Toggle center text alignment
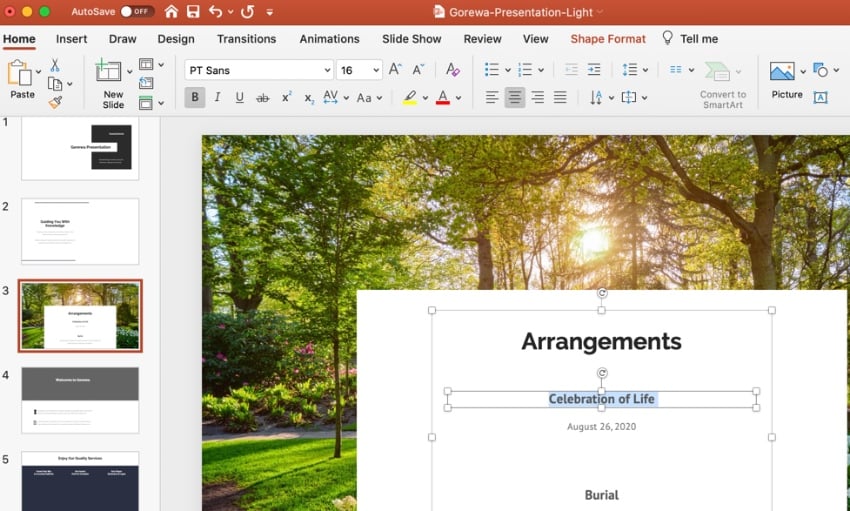Image resolution: width=850 pixels, height=511 pixels. coord(515,98)
